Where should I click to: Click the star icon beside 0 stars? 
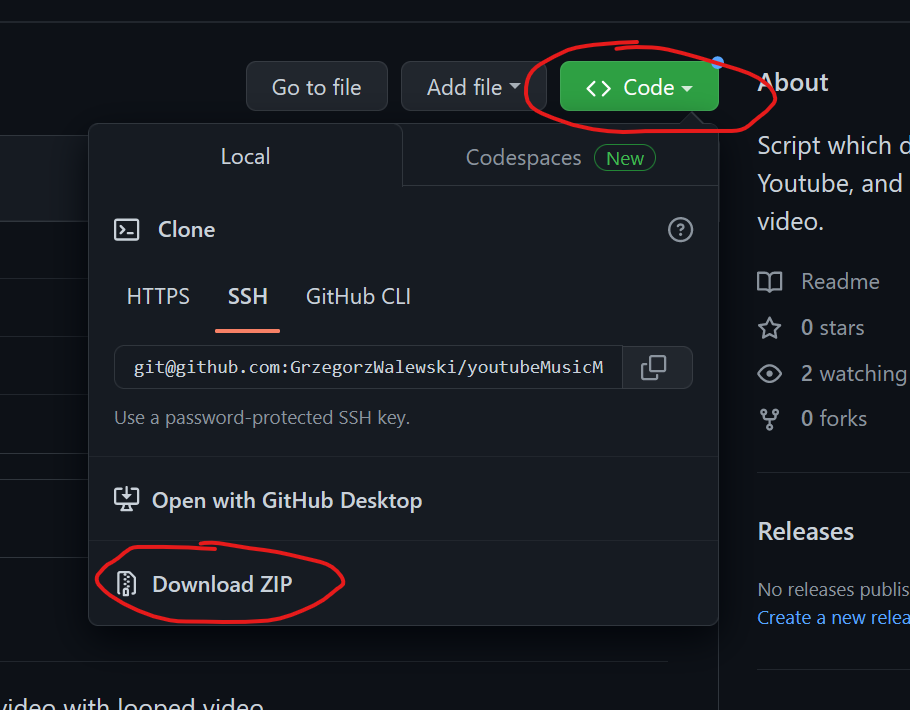(770, 328)
